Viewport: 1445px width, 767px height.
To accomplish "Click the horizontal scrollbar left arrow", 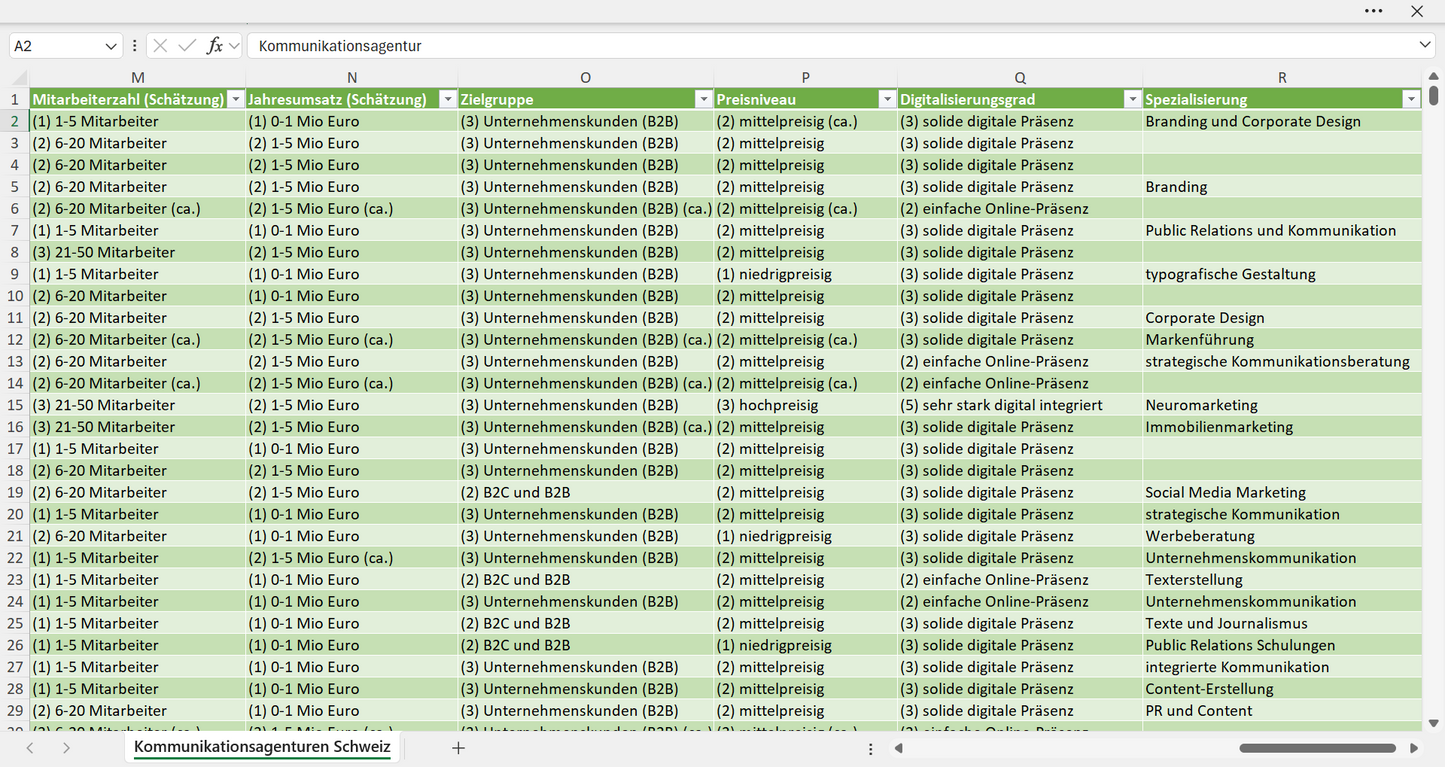I will [899, 748].
